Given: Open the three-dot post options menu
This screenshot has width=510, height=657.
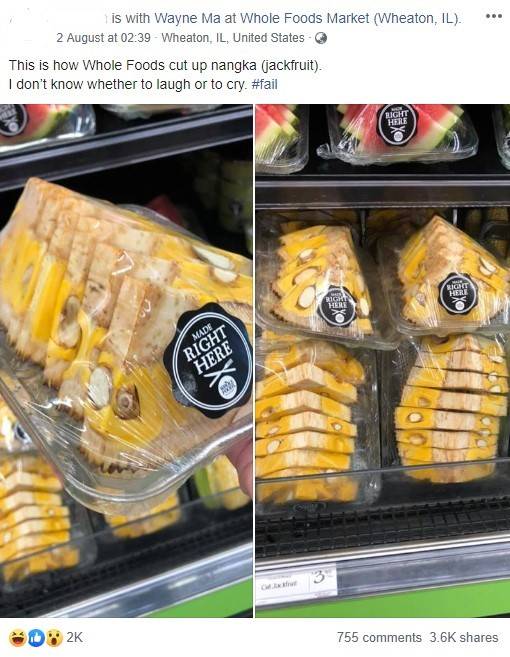Looking at the screenshot, I should [493, 16].
